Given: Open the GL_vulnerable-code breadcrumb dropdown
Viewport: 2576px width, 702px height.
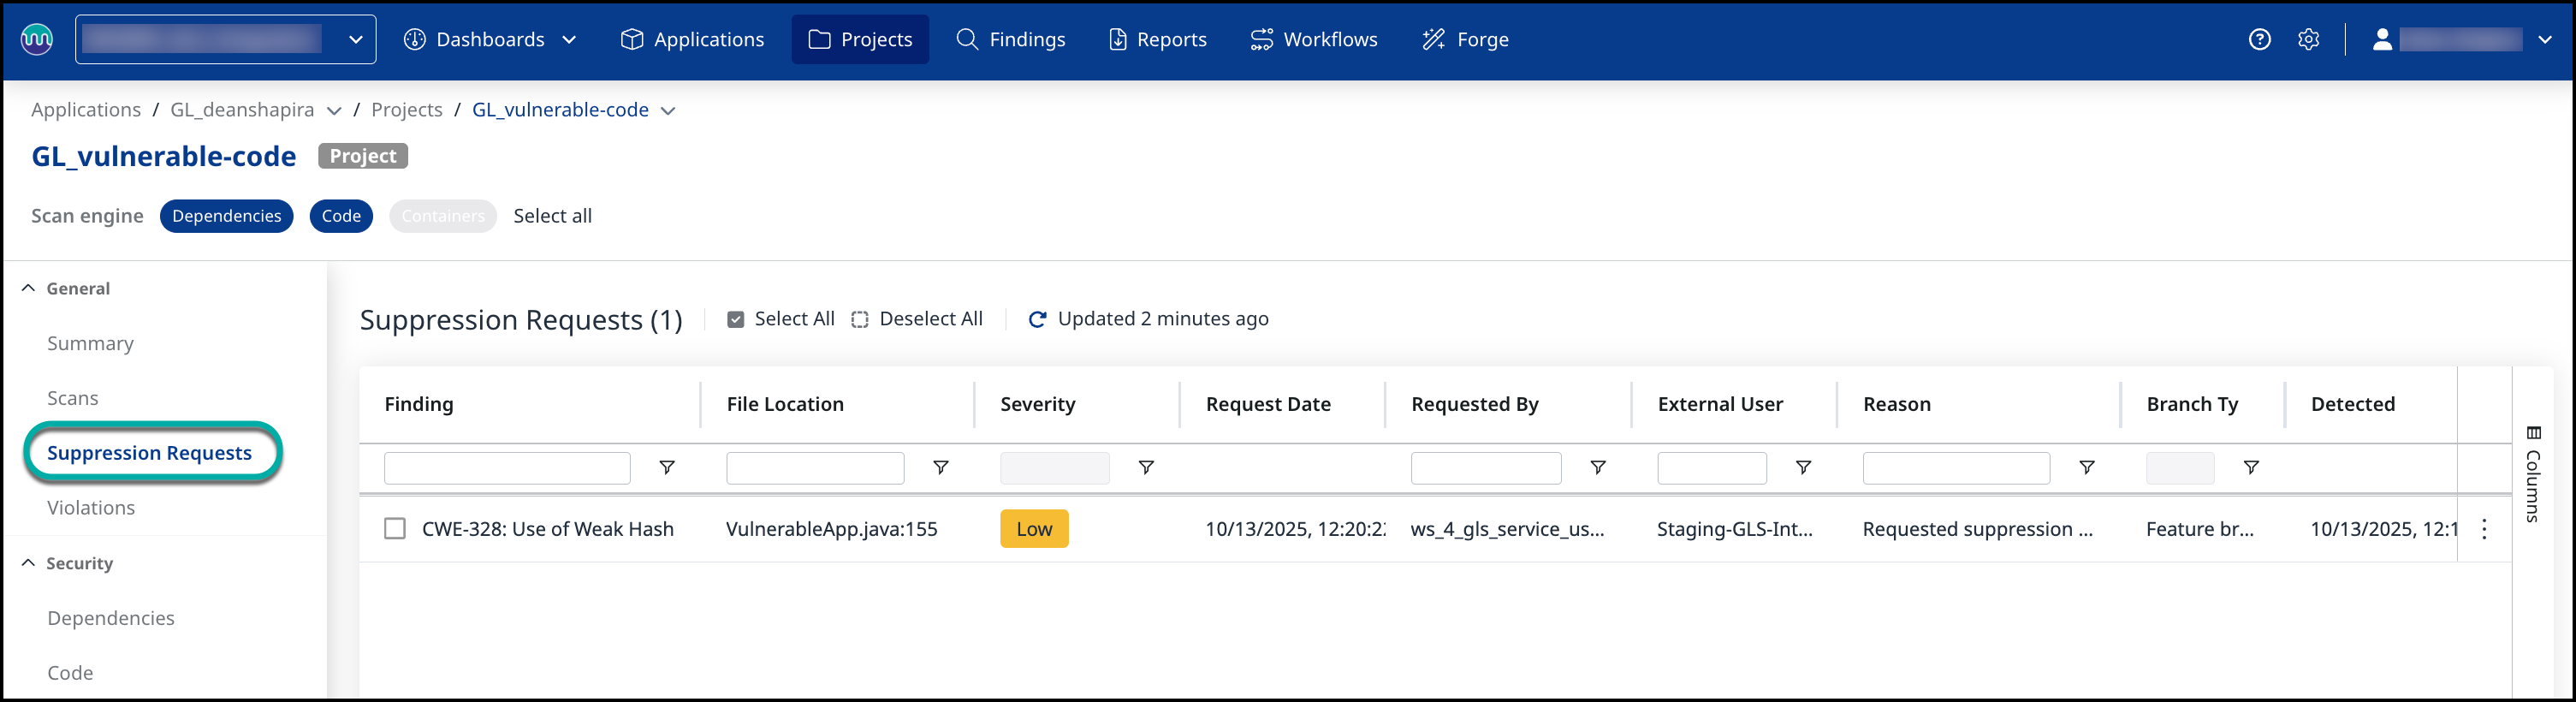Looking at the screenshot, I should click(669, 110).
